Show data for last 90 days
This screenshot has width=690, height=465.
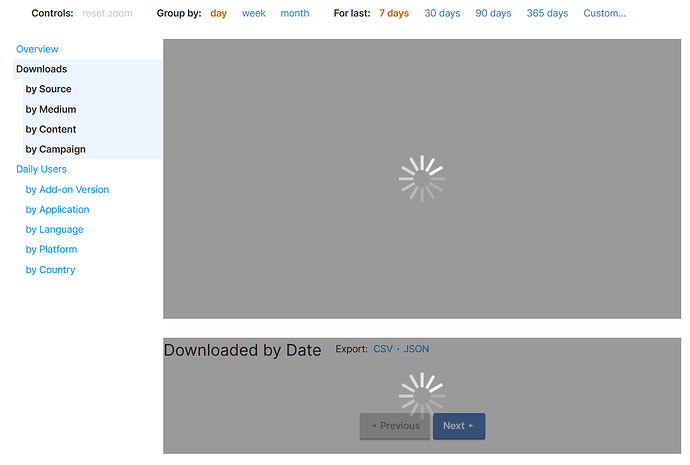pyautogui.click(x=493, y=13)
